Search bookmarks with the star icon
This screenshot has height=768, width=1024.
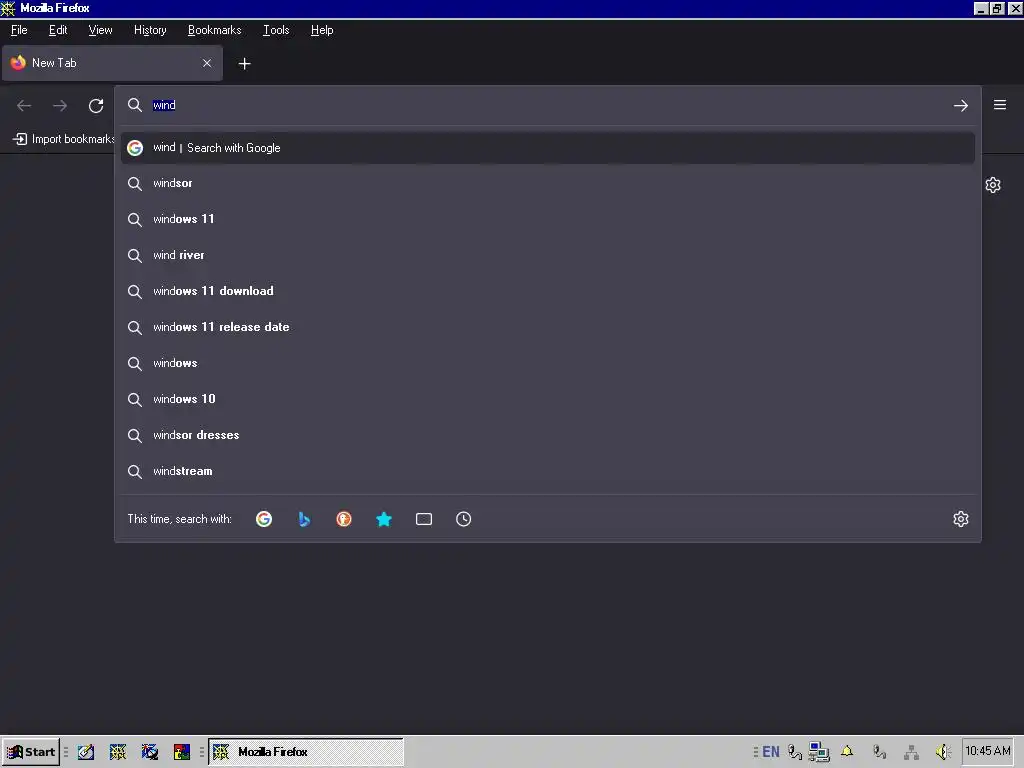coord(384,519)
